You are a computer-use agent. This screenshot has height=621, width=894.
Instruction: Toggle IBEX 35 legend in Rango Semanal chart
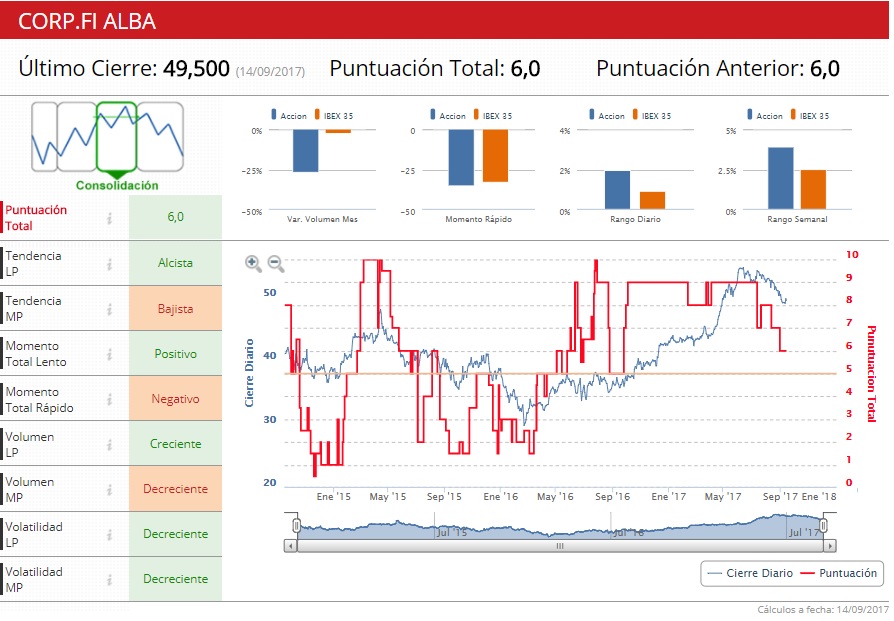pos(810,115)
